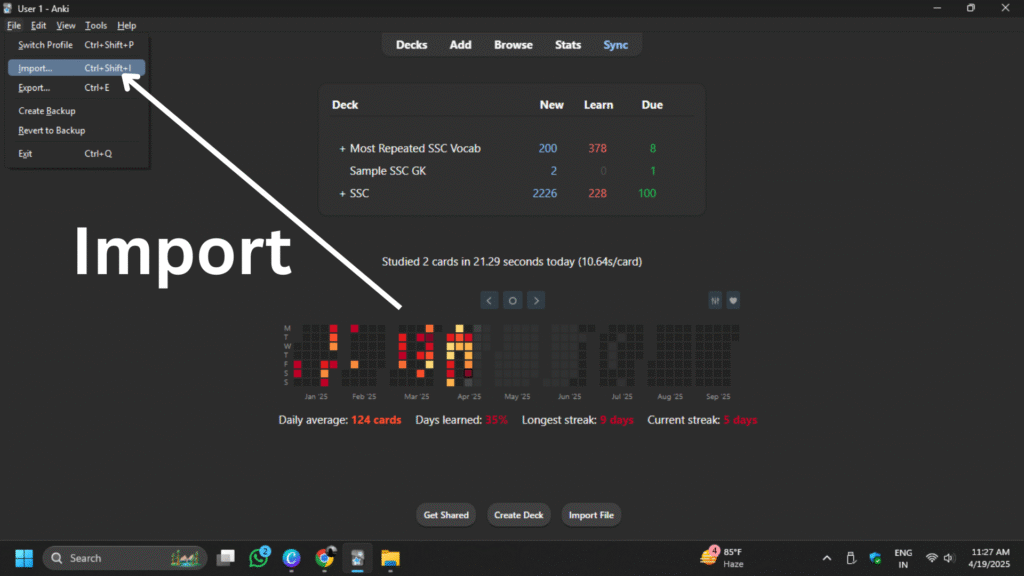The width and height of the screenshot is (1024, 576).
Task: Click the Import File button
Action: [591, 515]
